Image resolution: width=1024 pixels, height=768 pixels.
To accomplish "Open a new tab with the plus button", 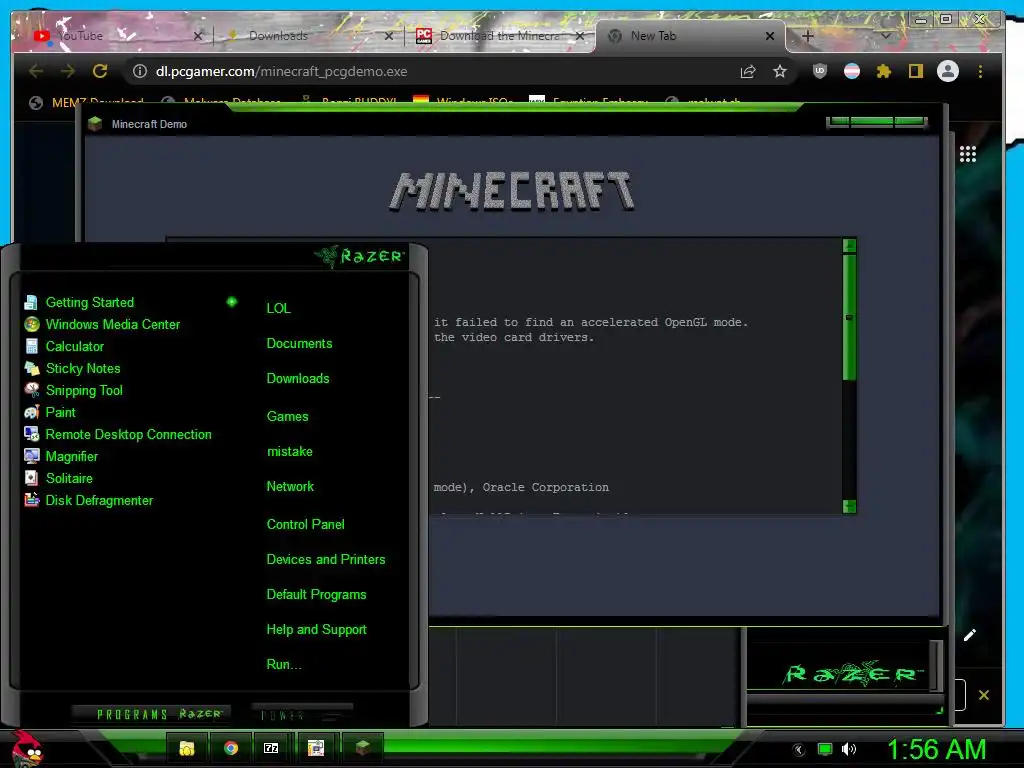I will click(x=808, y=37).
